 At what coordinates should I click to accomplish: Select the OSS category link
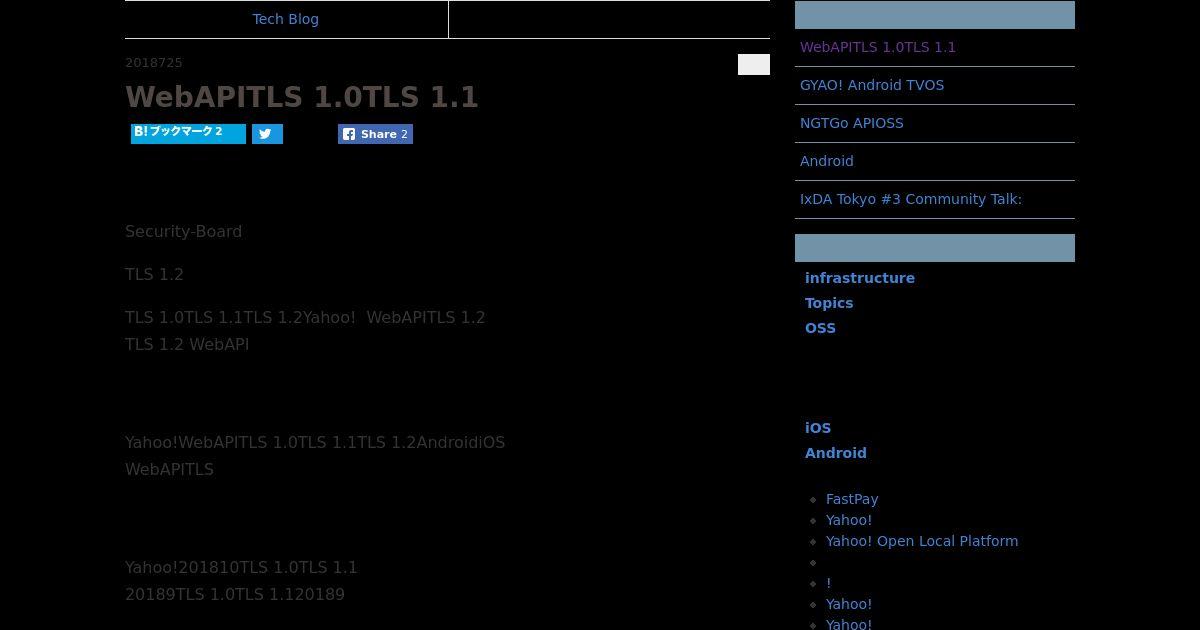pyautogui.click(x=820, y=328)
